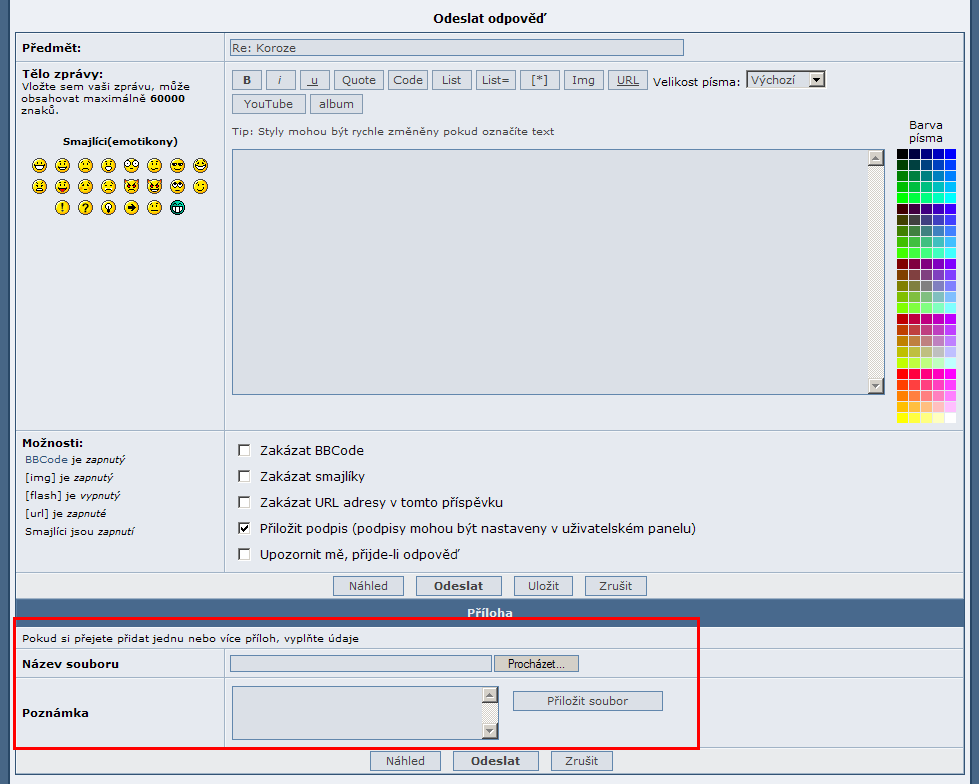Uncheck the Přiložit podpis checkbox
Screen dimensions: 979x784
(x=244, y=528)
